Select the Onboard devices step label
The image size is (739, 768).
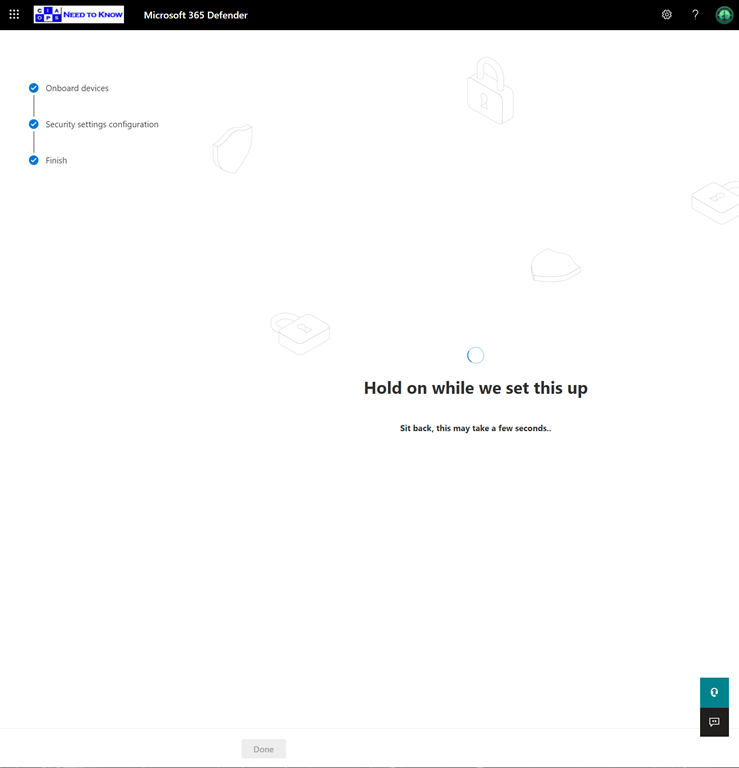click(77, 88)
